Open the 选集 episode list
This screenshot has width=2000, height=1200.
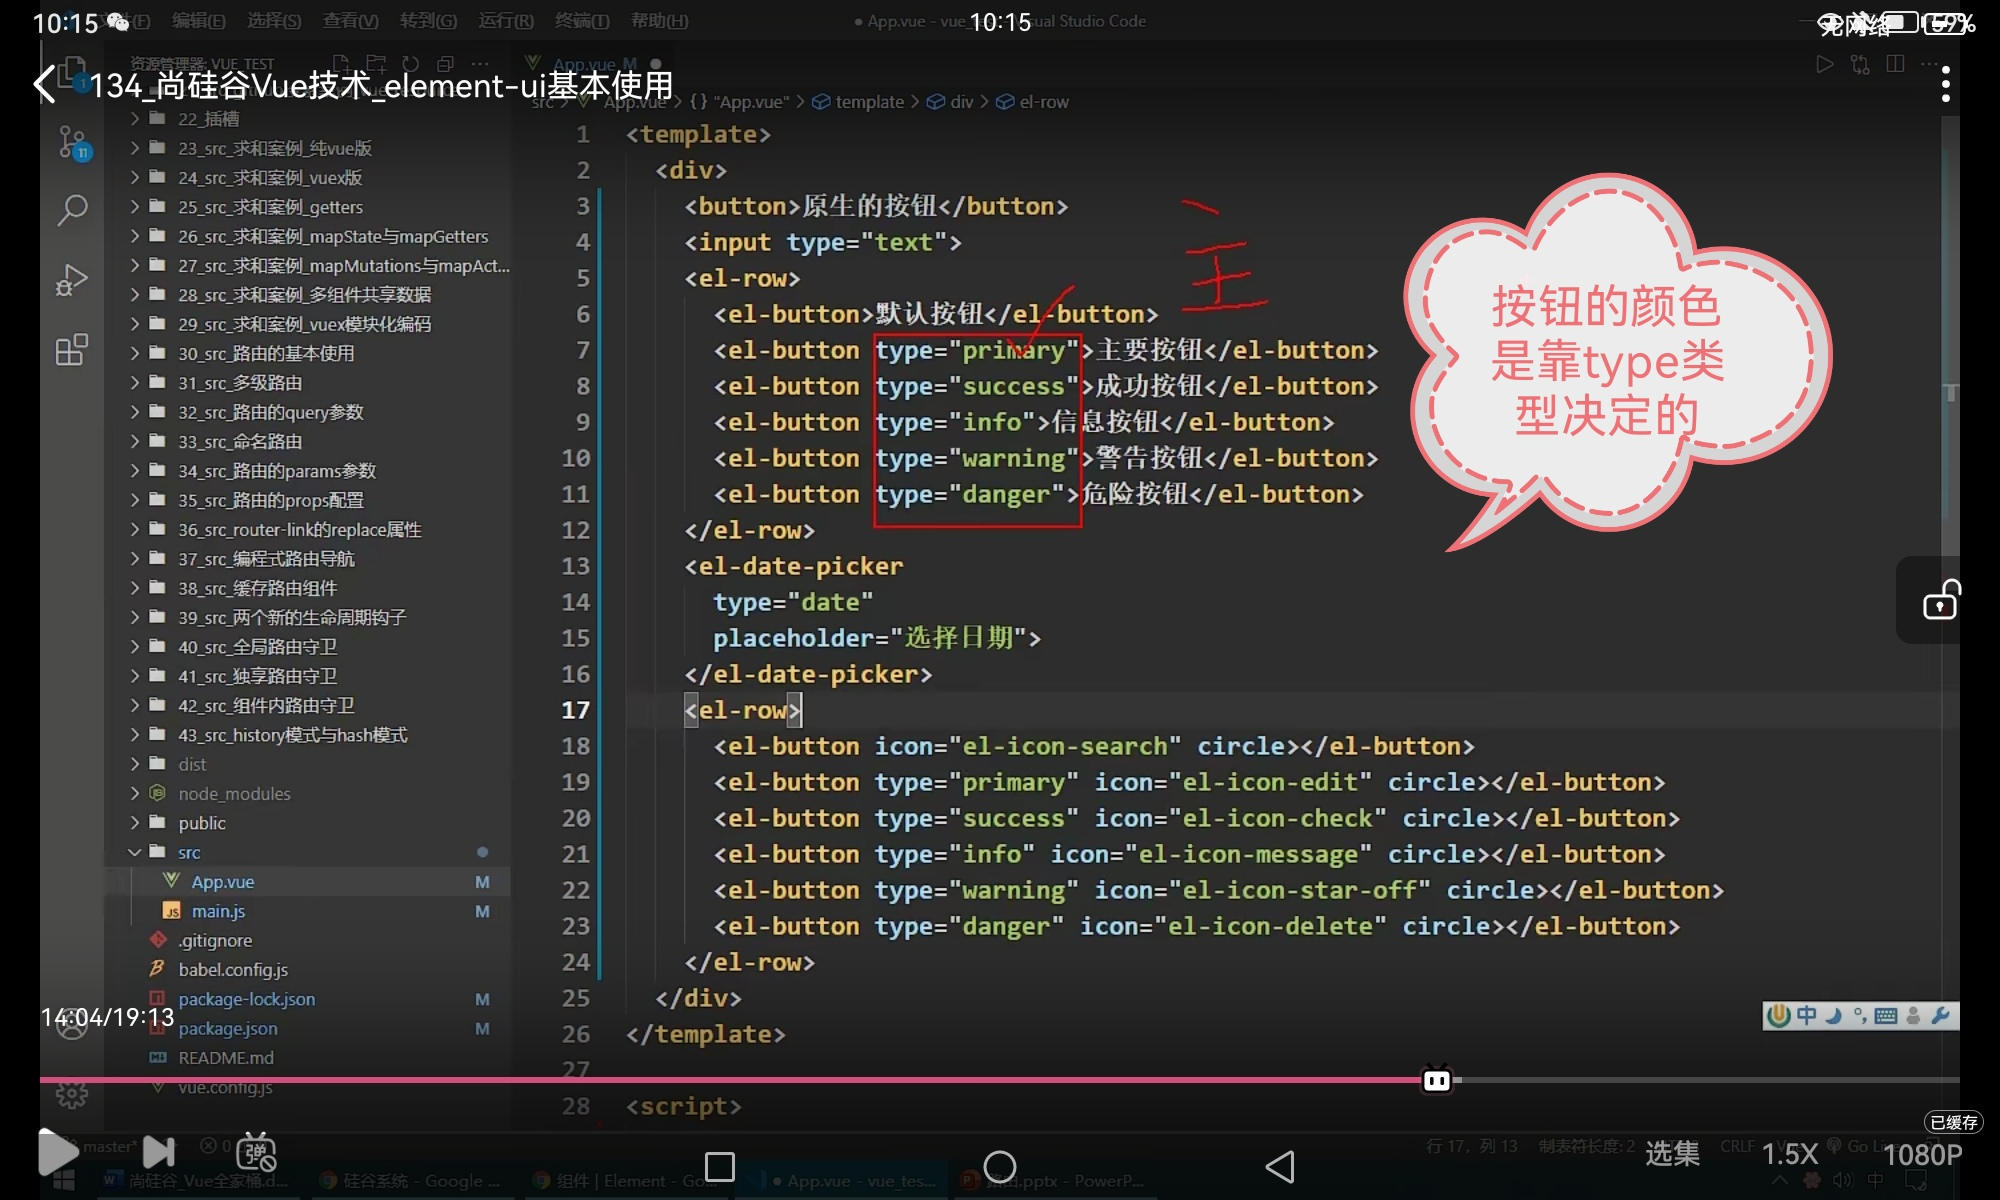tap(1672, 1154)
